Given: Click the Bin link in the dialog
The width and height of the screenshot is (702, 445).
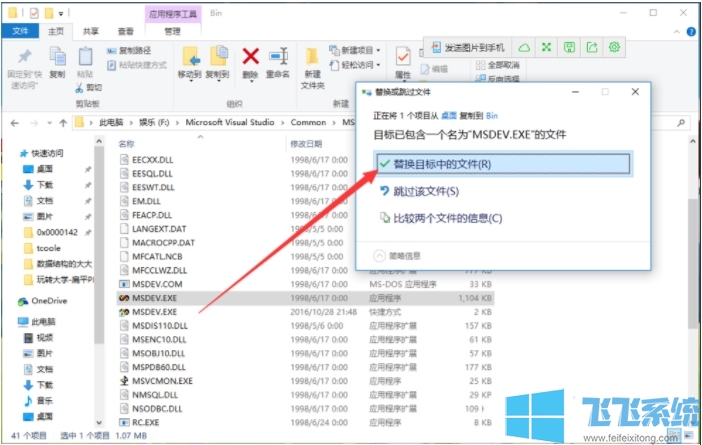Looking at the screenshot, I should [492, 116].
